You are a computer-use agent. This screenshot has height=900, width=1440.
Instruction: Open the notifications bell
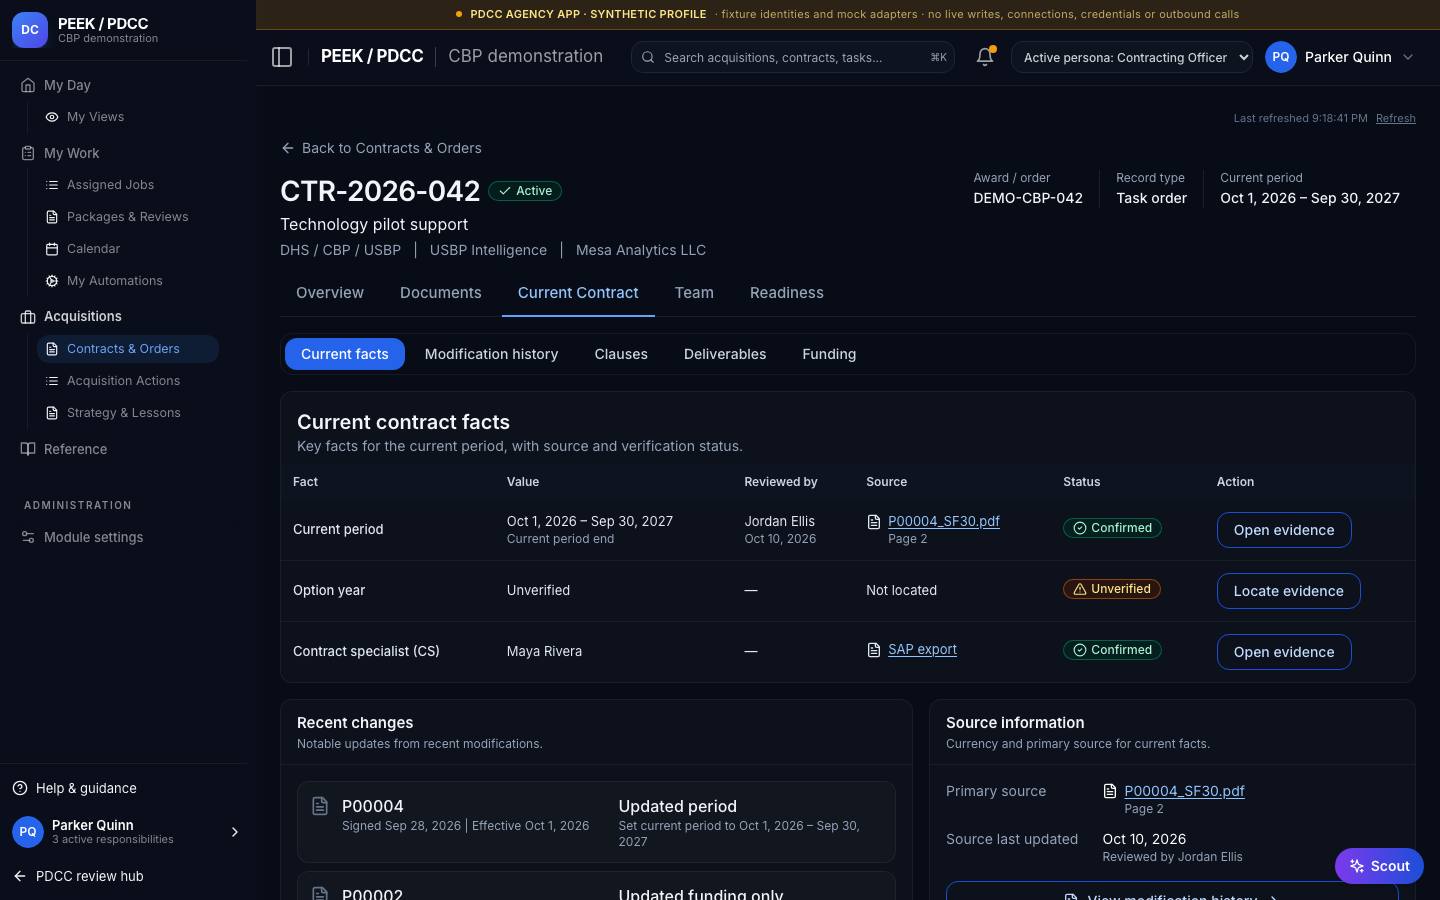click(985, 57)
